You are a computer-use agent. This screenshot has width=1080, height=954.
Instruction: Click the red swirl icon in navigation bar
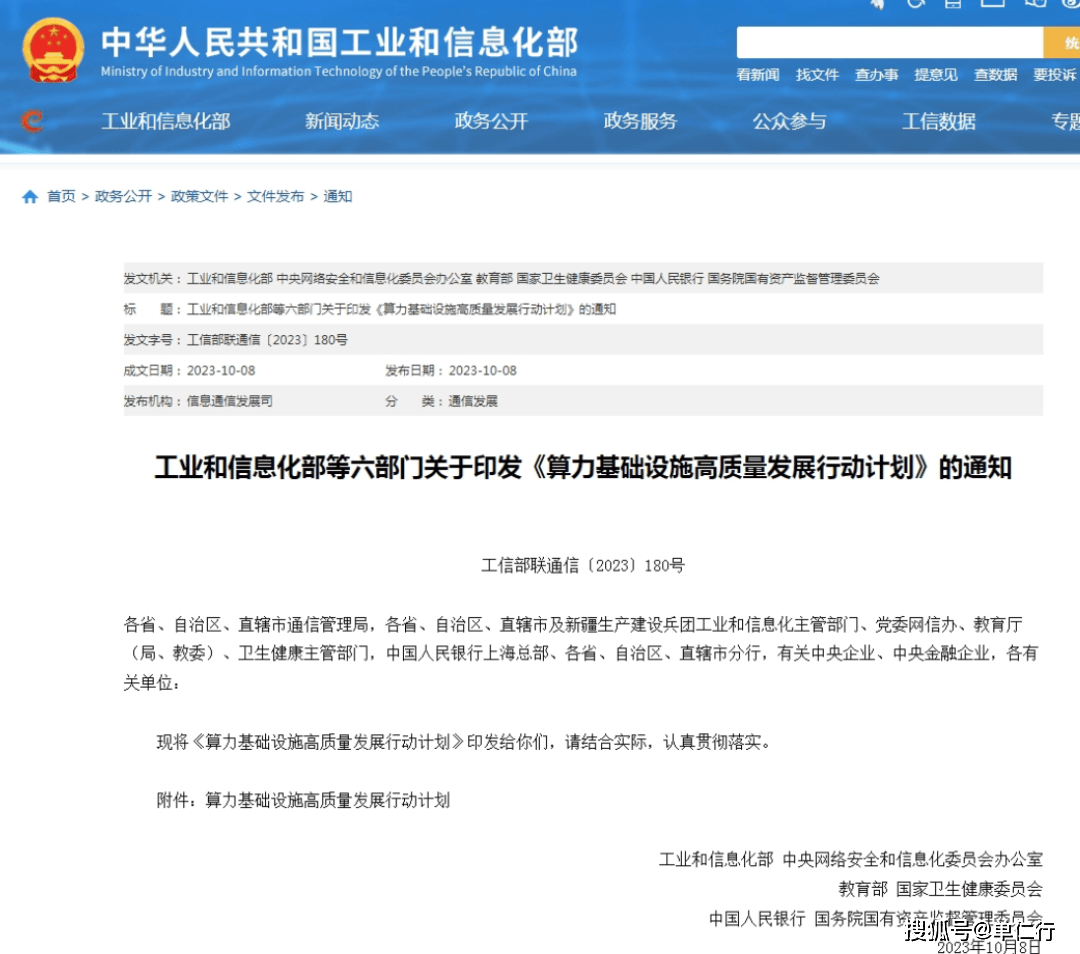32,121
